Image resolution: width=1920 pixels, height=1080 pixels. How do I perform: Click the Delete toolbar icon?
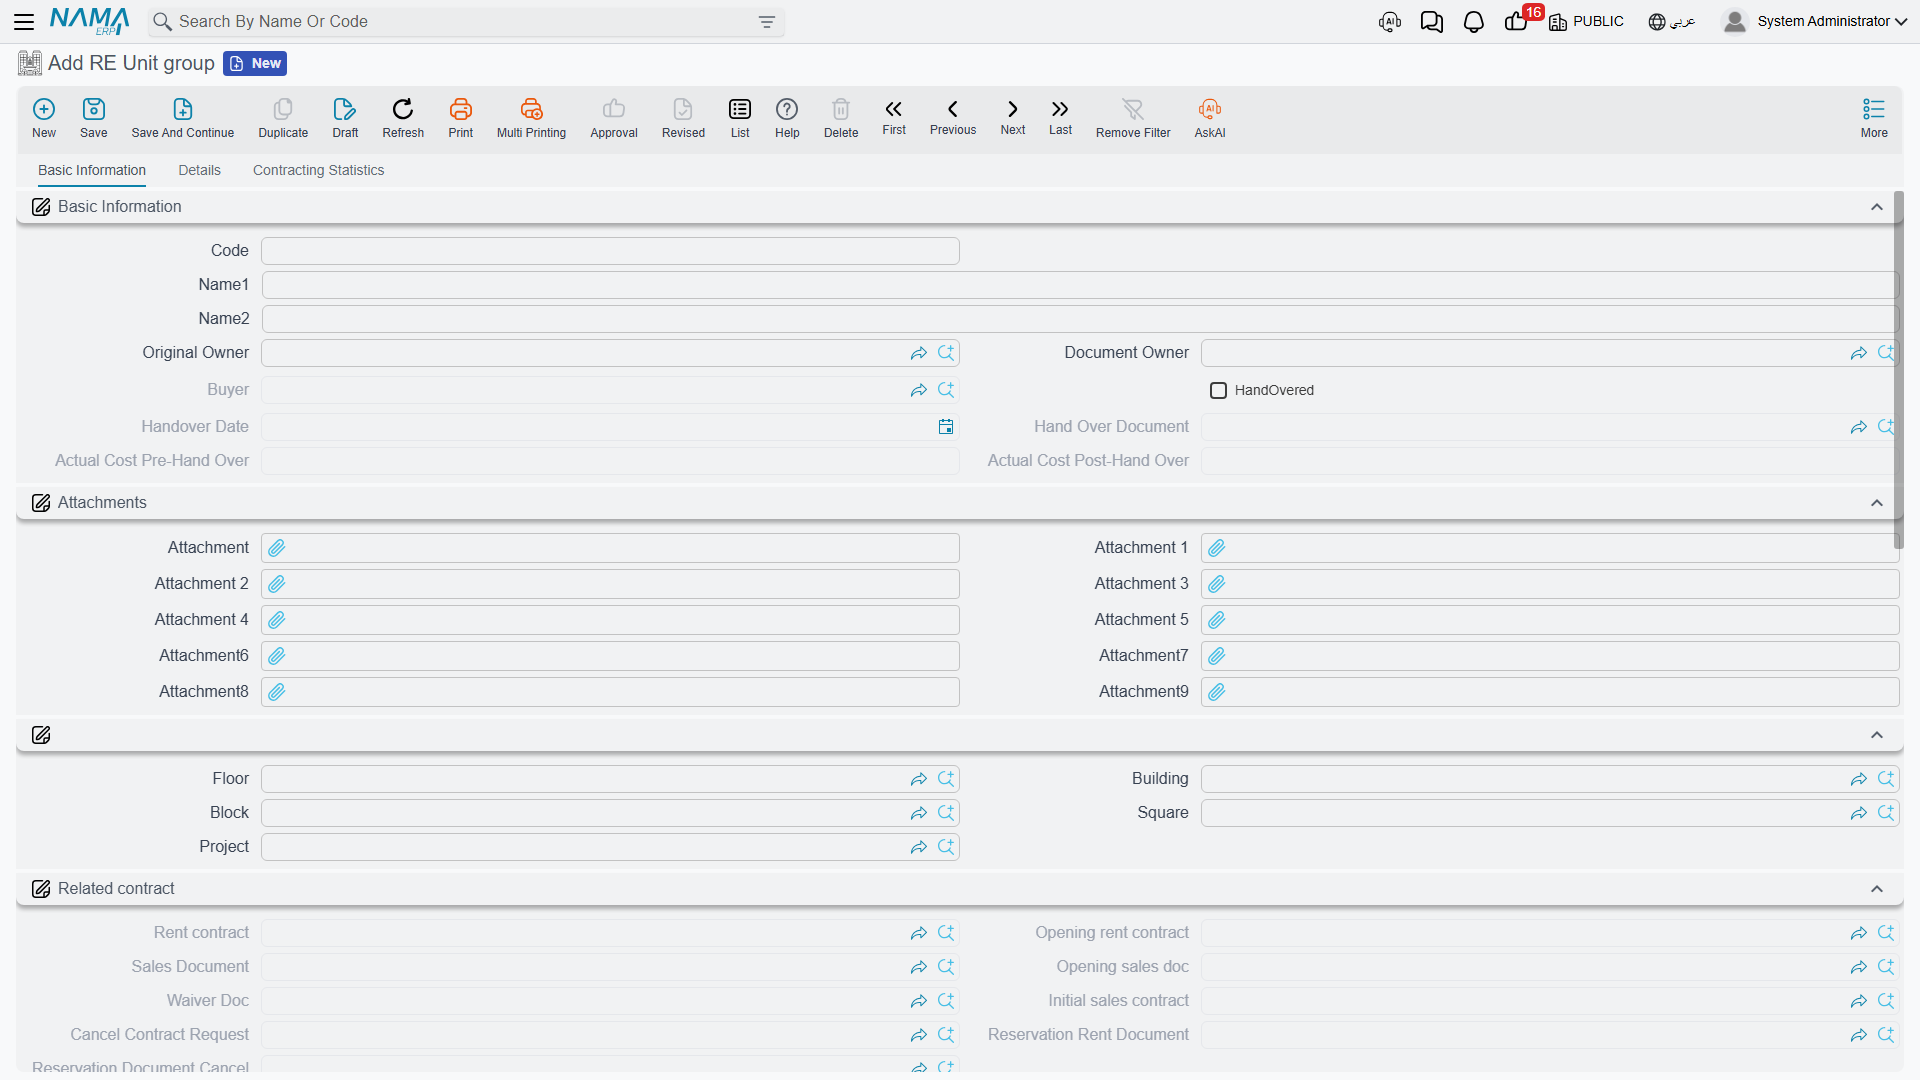841,117
